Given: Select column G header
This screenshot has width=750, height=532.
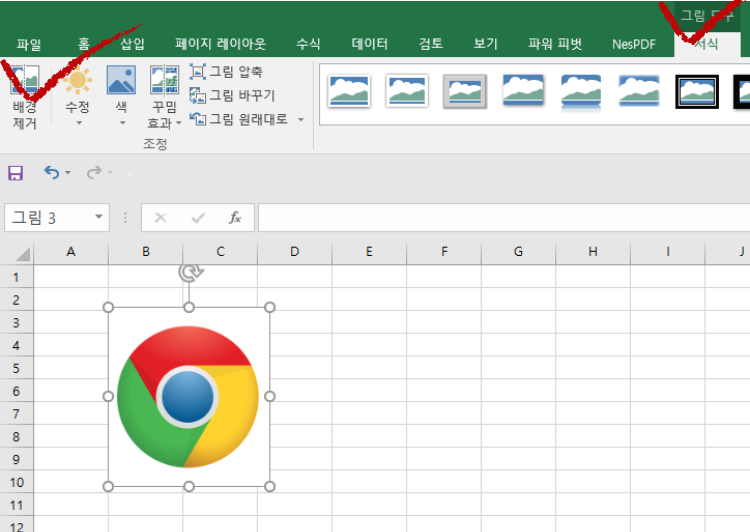Looking at the screenshot, I should (518, 252).
